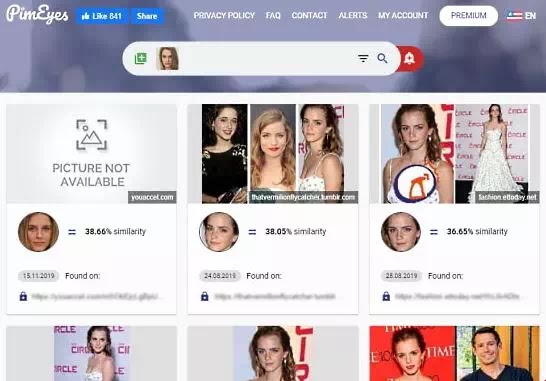The width and height of the screenshot is (546, 381).
Task: Add another photo with green plus icon
Action: pyautogui.click(x=141, y=59)
